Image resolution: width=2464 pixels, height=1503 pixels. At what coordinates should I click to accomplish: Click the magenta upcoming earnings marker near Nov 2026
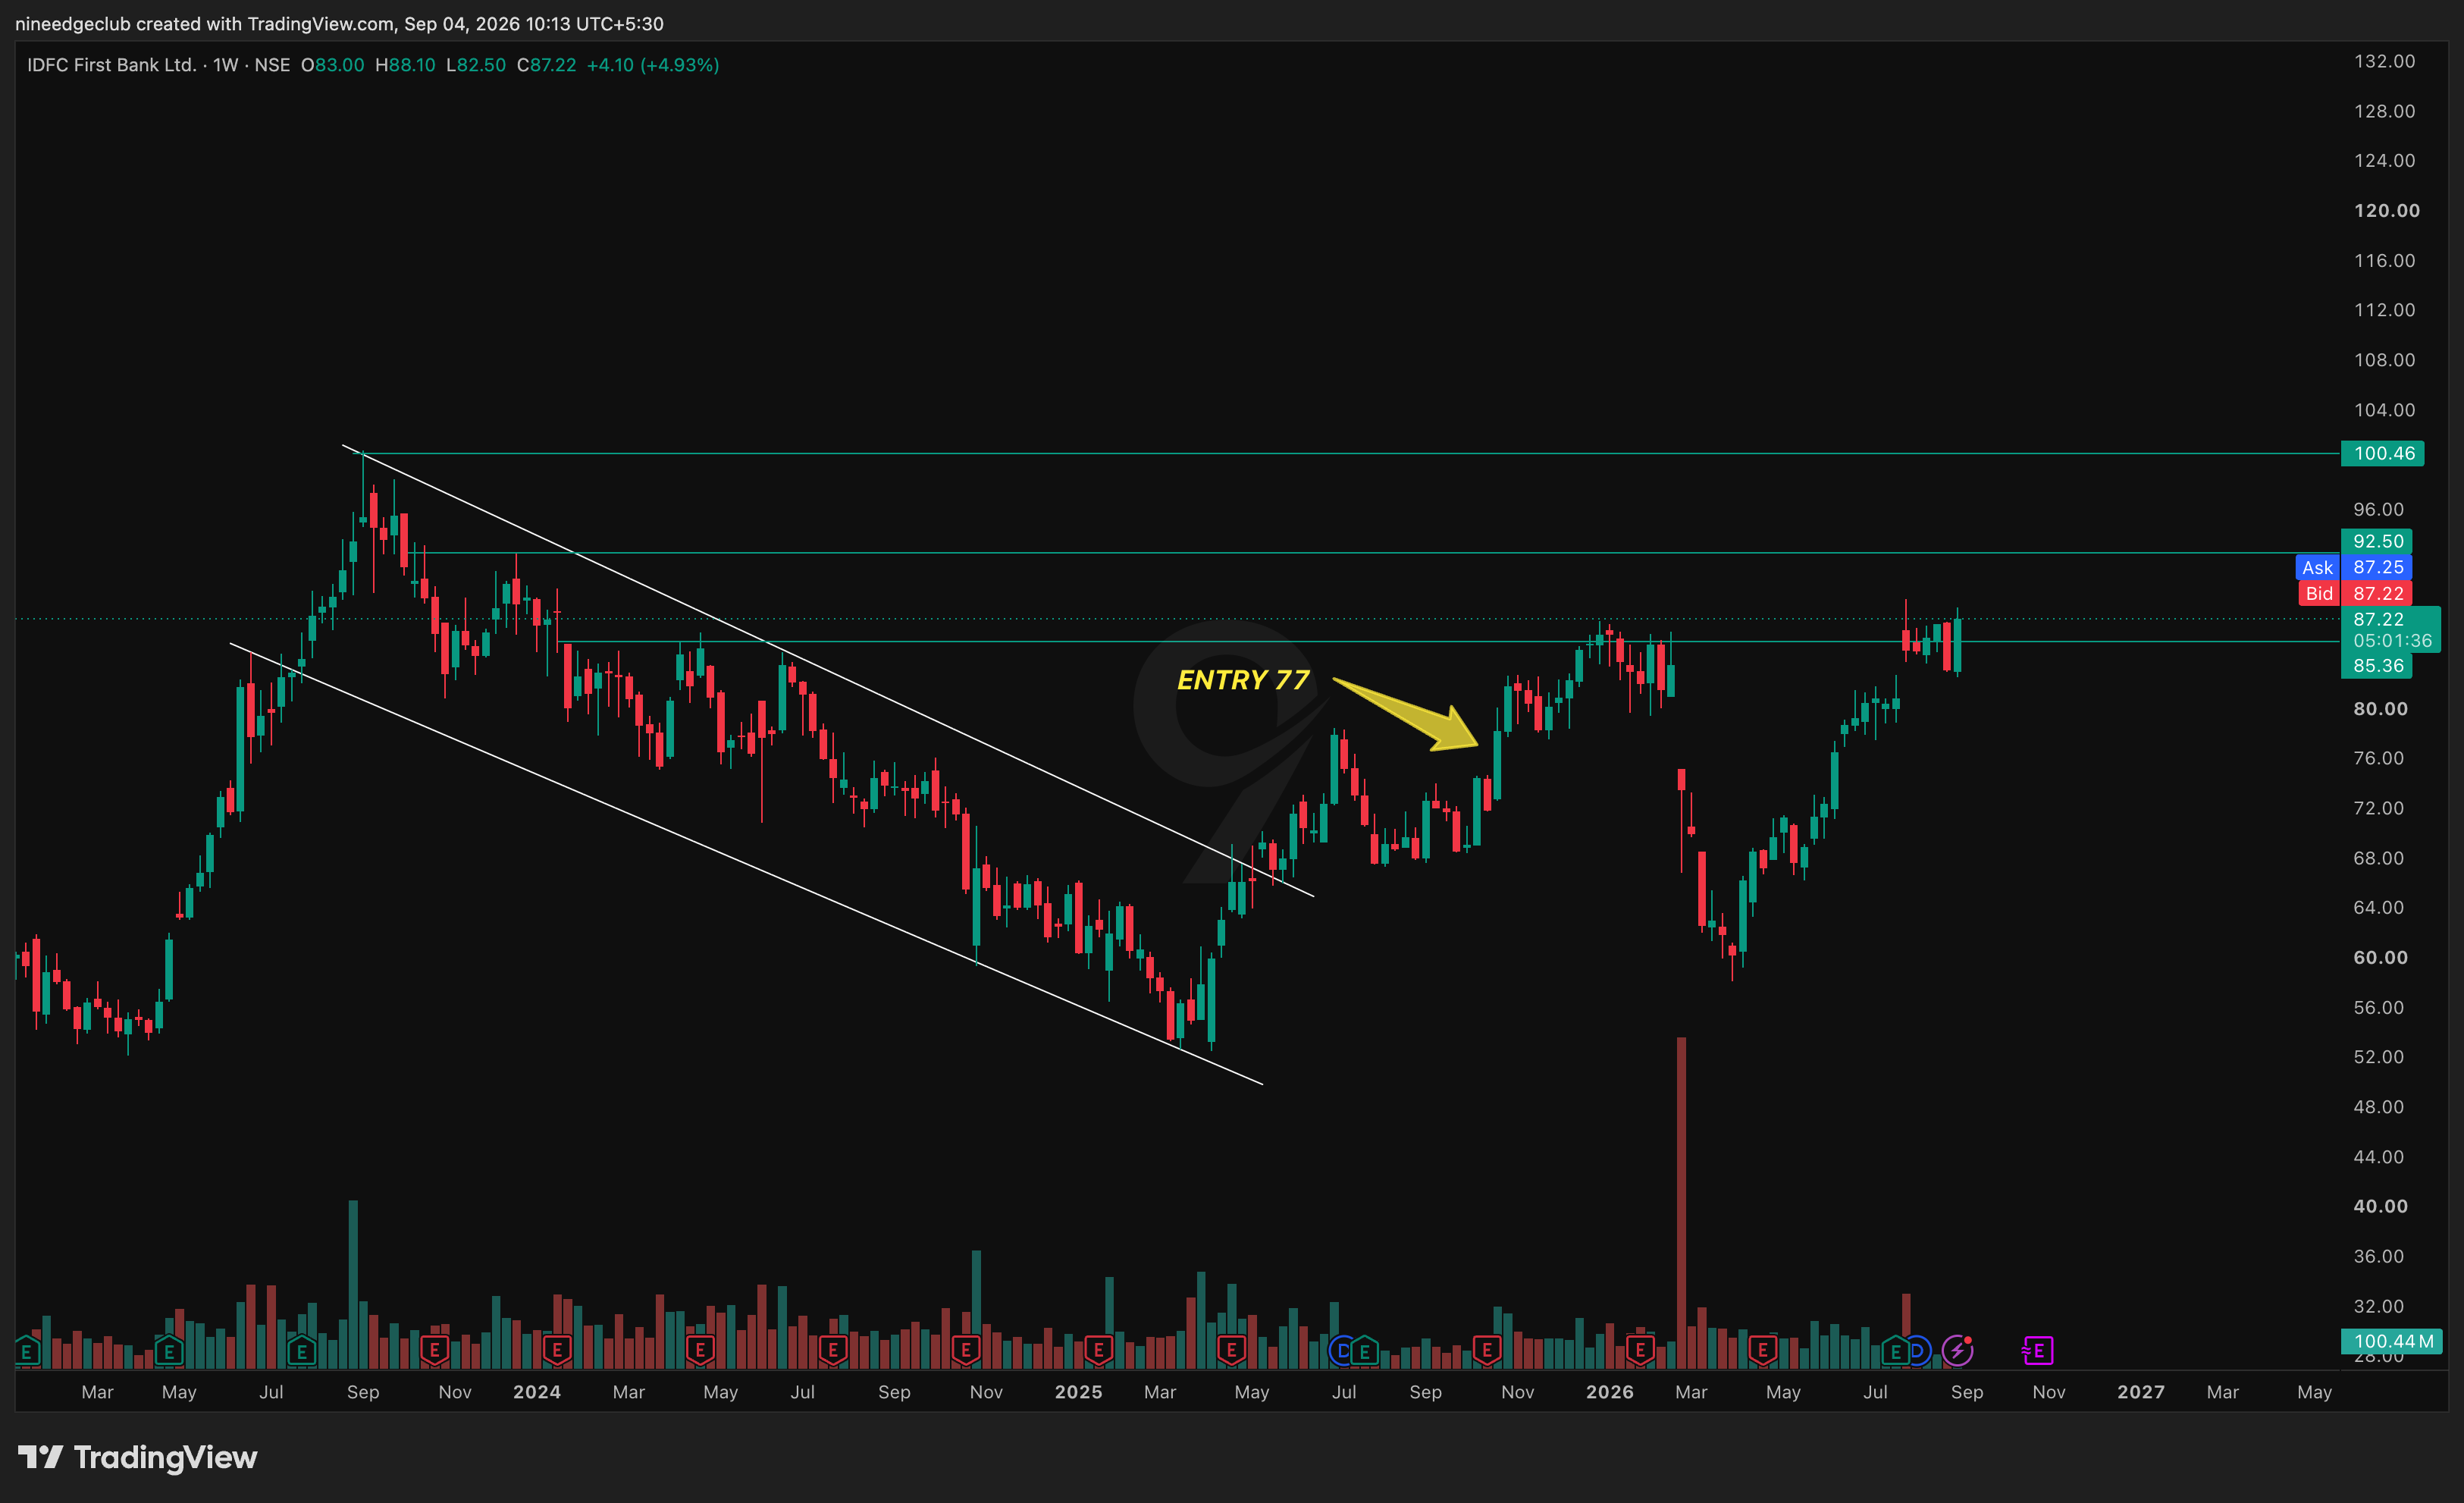coord(2038,1351)
